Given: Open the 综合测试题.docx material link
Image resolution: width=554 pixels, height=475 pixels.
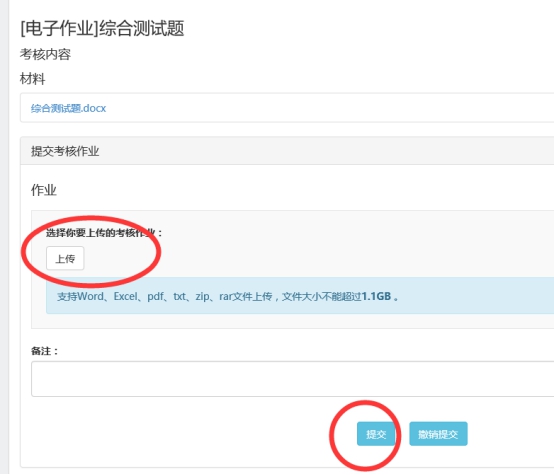Looking at the screenshot, I should (x=68, y=108).
